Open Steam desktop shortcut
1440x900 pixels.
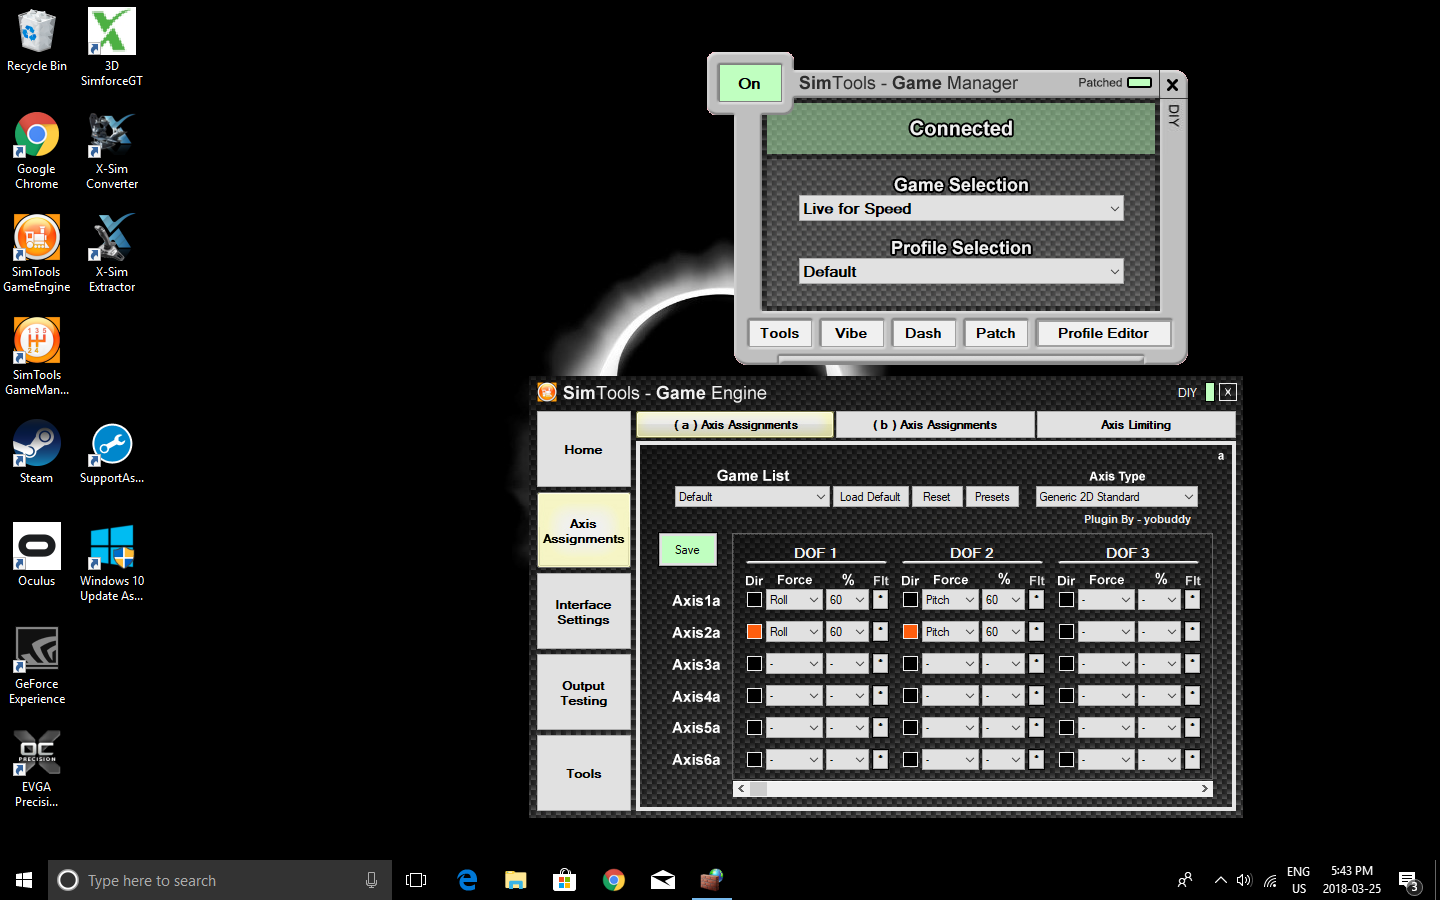[37, 453]
